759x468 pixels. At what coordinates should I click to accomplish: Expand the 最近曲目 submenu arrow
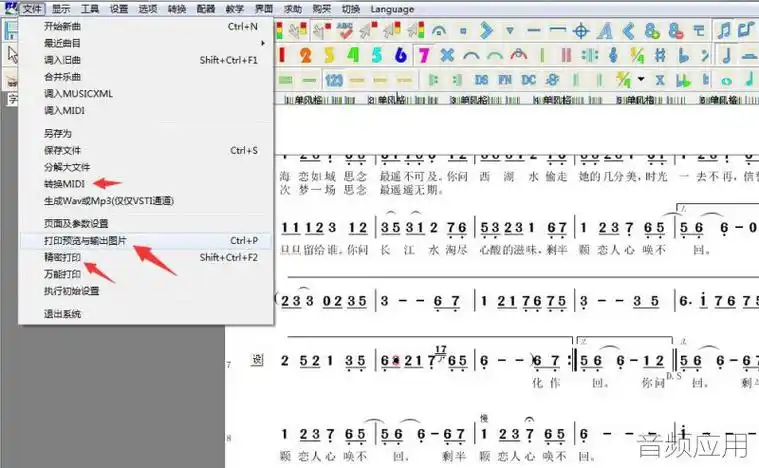point(263,43)
